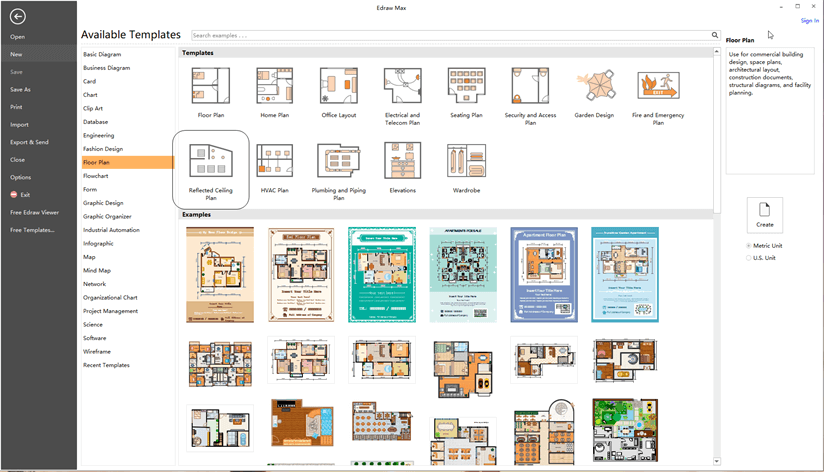This screenshot has width=824, height=472.
Task: Click scrollbar down arrow in templates pane
Action: coord(717,461)
